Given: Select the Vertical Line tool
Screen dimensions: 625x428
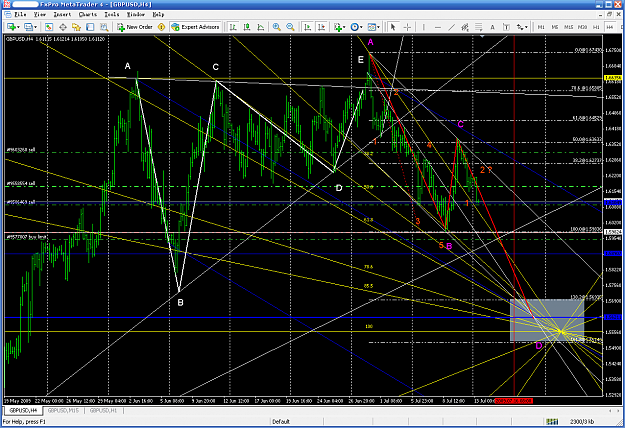Looking at the screenshot, I should [423, 27].
